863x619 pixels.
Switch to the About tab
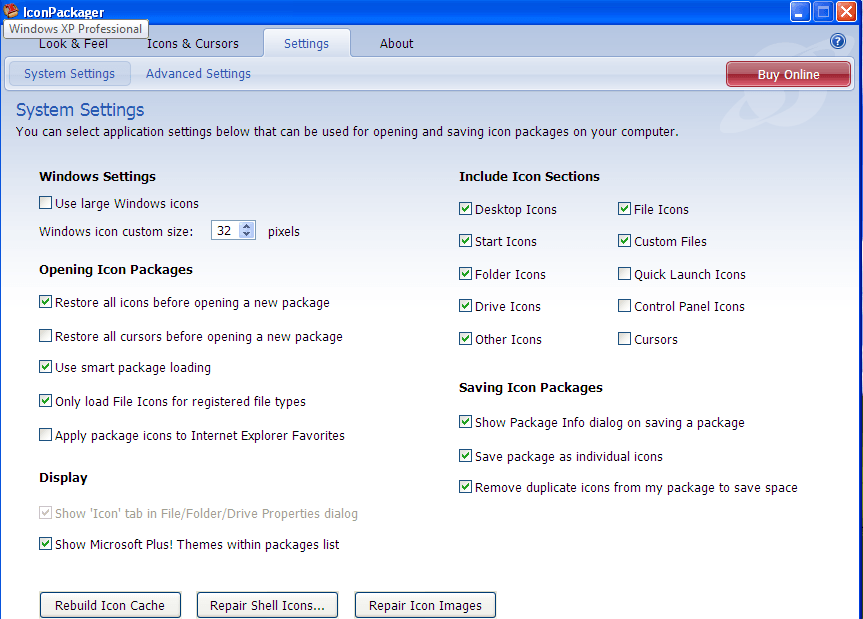[x=396, y=43]
